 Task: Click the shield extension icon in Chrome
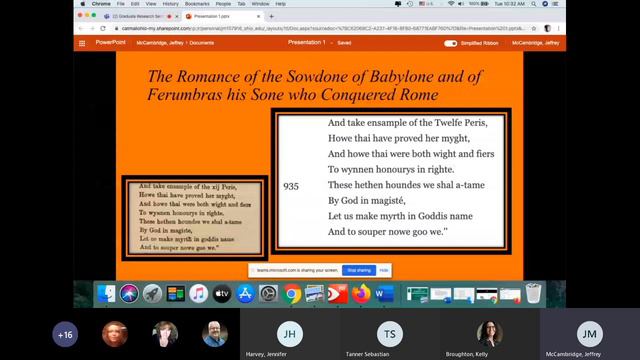547,29
